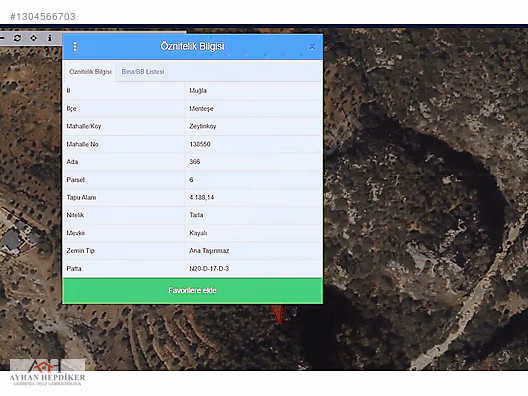Image resolution: width=528 pixels, height=396 pixels.
Task: Close the Öznitelik Bilgisi dialog
Action: click(x=312, y=47)
